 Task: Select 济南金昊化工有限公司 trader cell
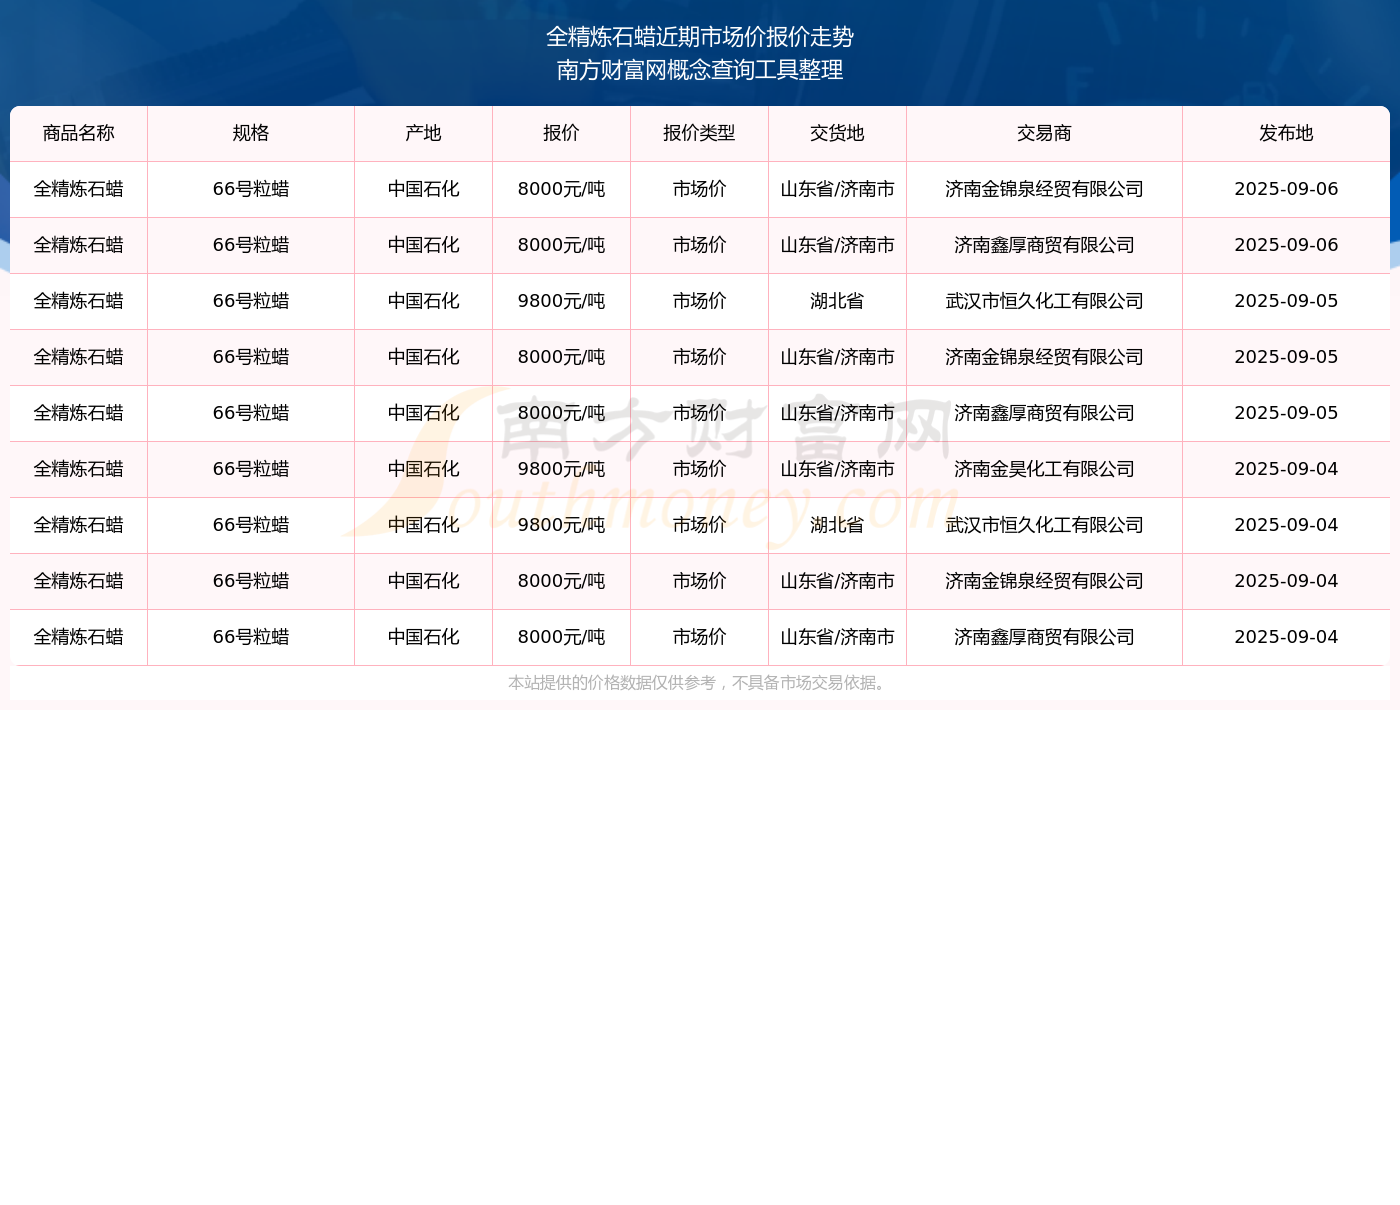pyautogui.click(x=1045, y=469)
